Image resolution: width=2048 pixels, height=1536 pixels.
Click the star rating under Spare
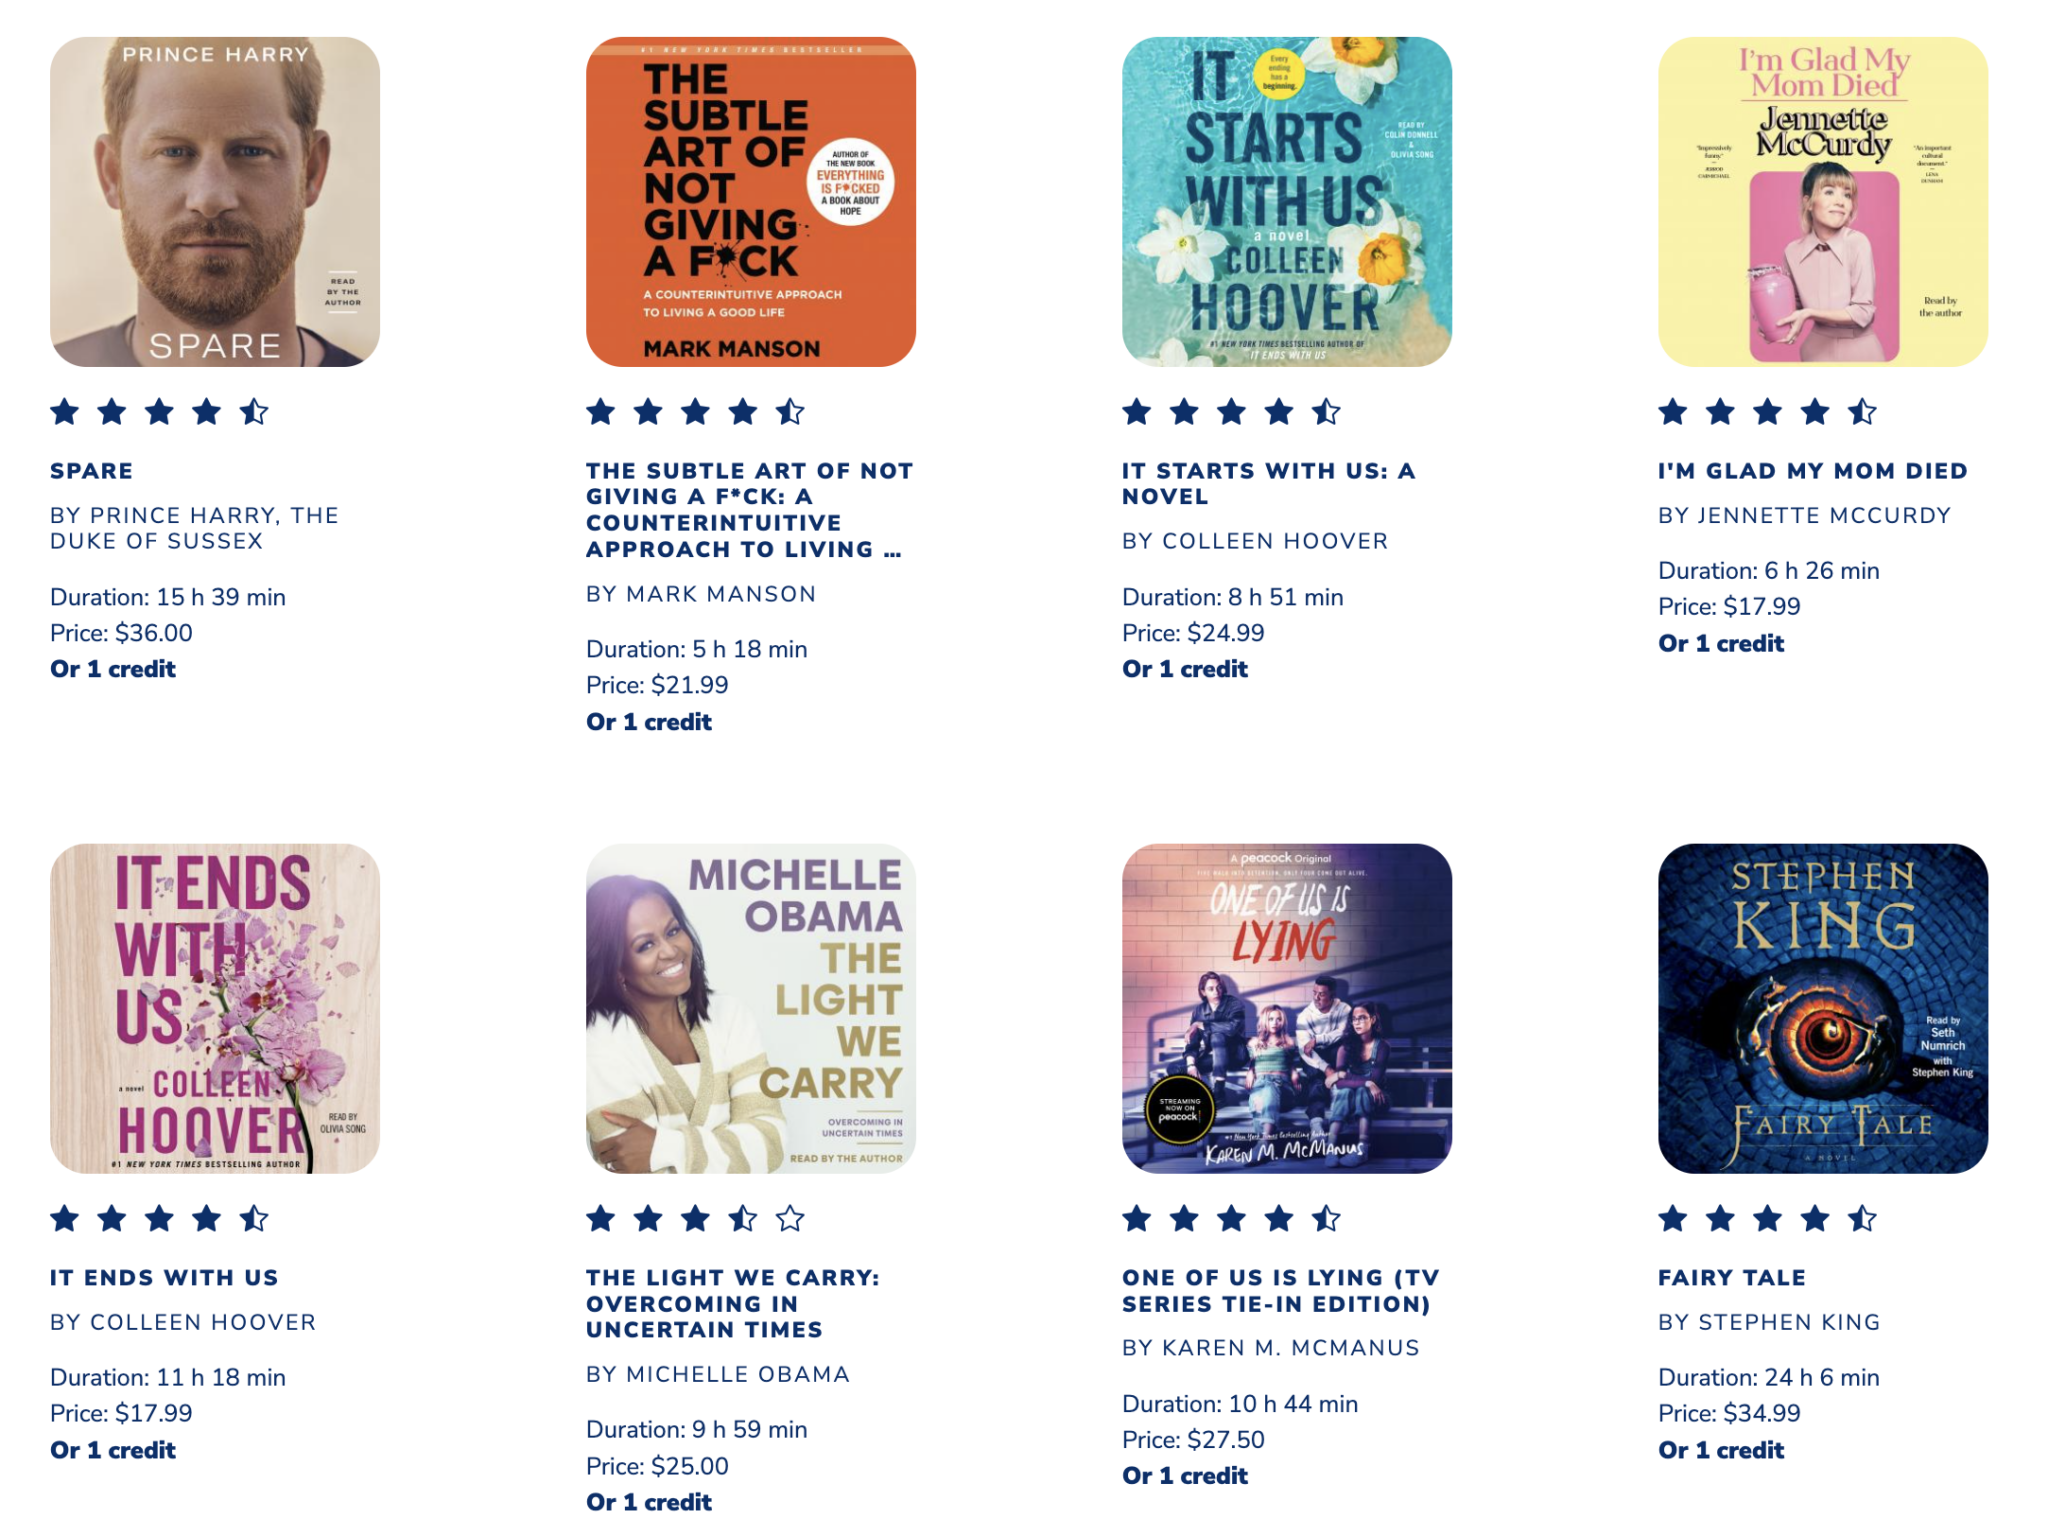tap(160, 412)
